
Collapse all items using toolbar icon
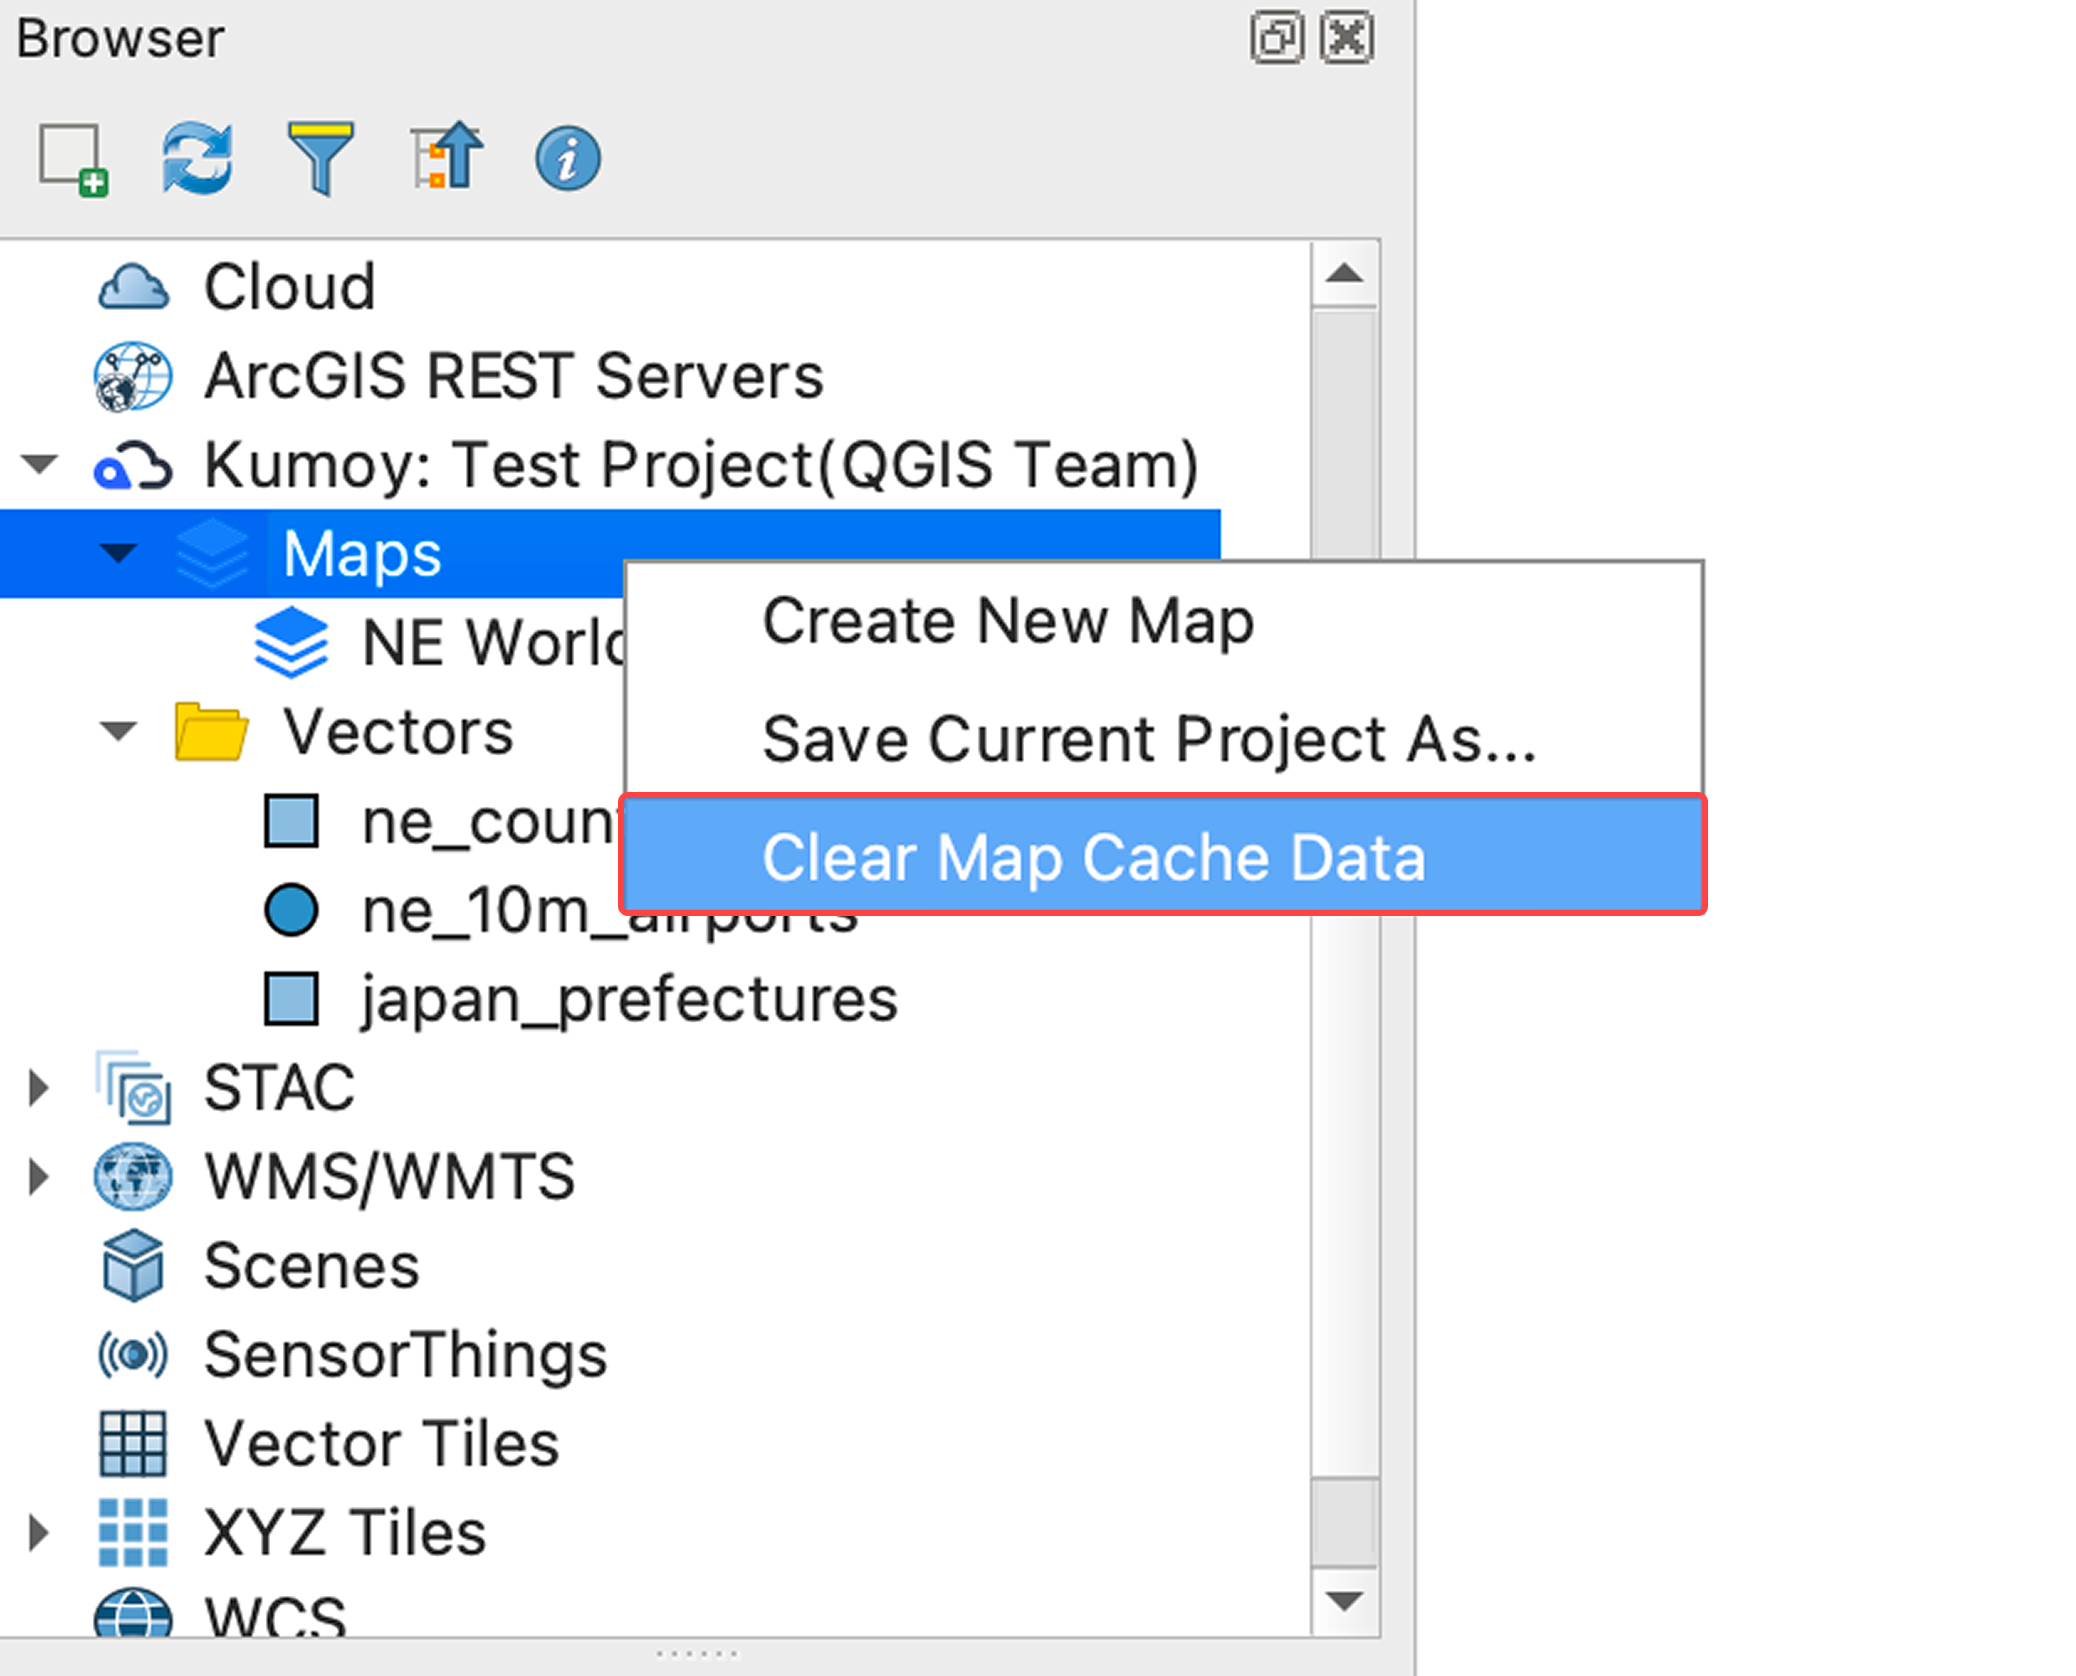[x=447, y=155]
